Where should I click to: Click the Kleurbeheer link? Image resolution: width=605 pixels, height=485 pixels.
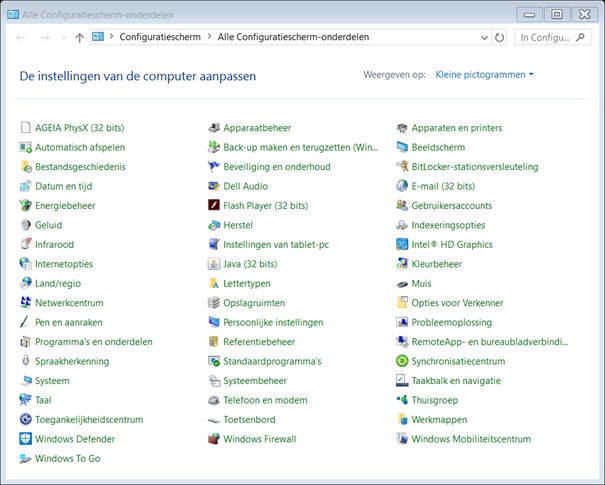coord(436,264)
